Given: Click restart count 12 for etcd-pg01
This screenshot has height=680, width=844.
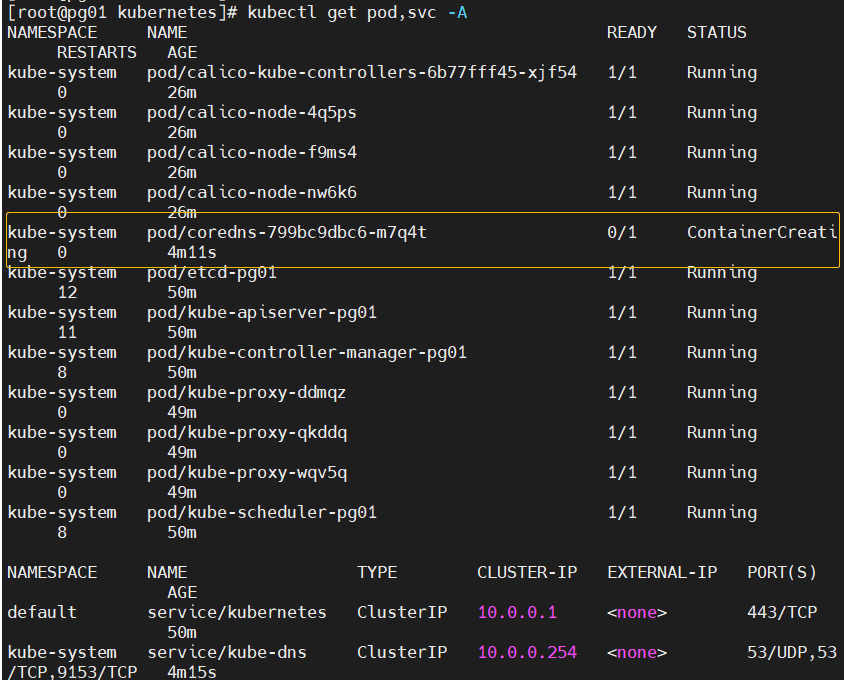Looking at the screenshot, I should tap(67, 293).
